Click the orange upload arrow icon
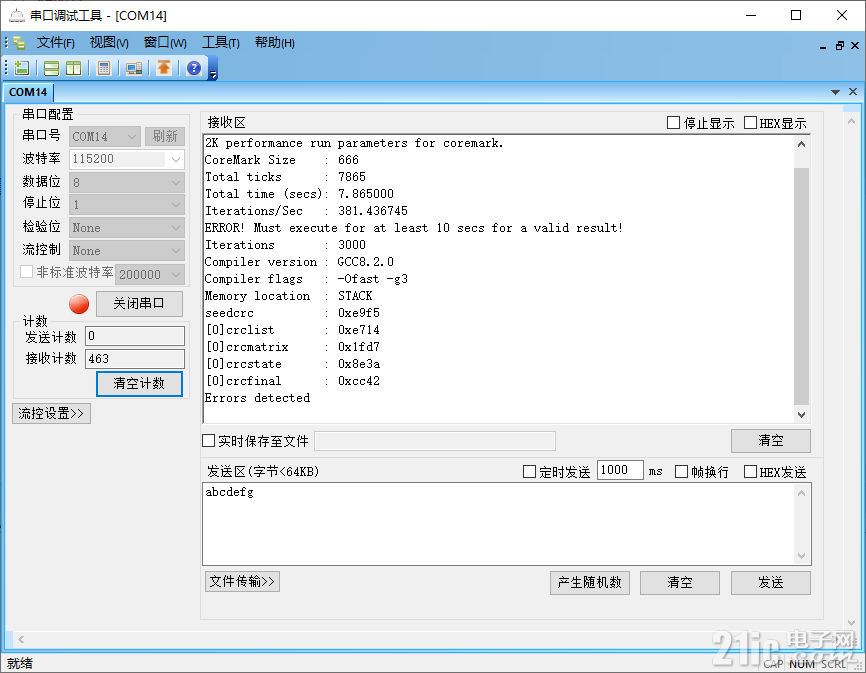866x673 pixels. coord(163,68)
